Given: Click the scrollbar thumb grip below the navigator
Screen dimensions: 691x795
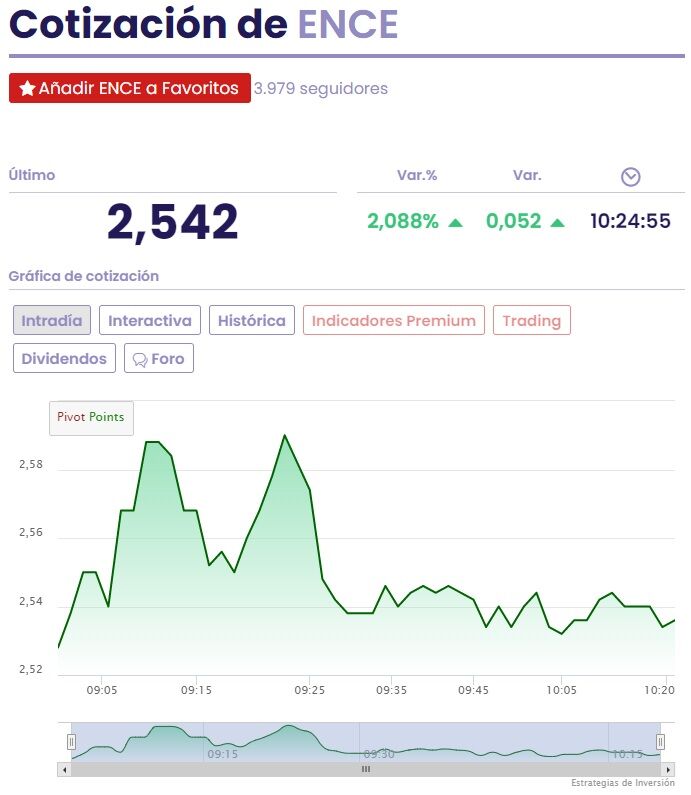Looking at the screenshot, I should tap(366, 769).
